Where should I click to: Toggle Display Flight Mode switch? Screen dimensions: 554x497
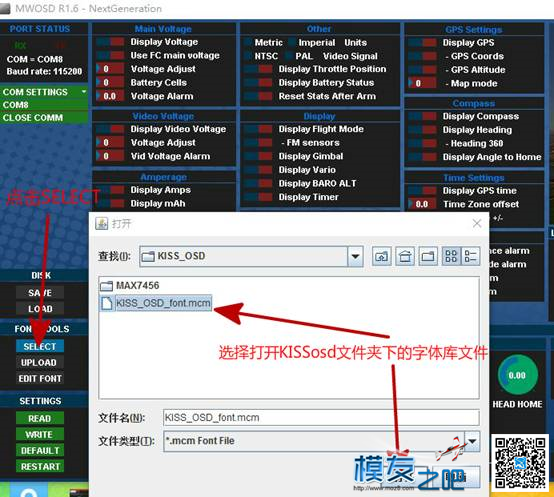point(258,129)
